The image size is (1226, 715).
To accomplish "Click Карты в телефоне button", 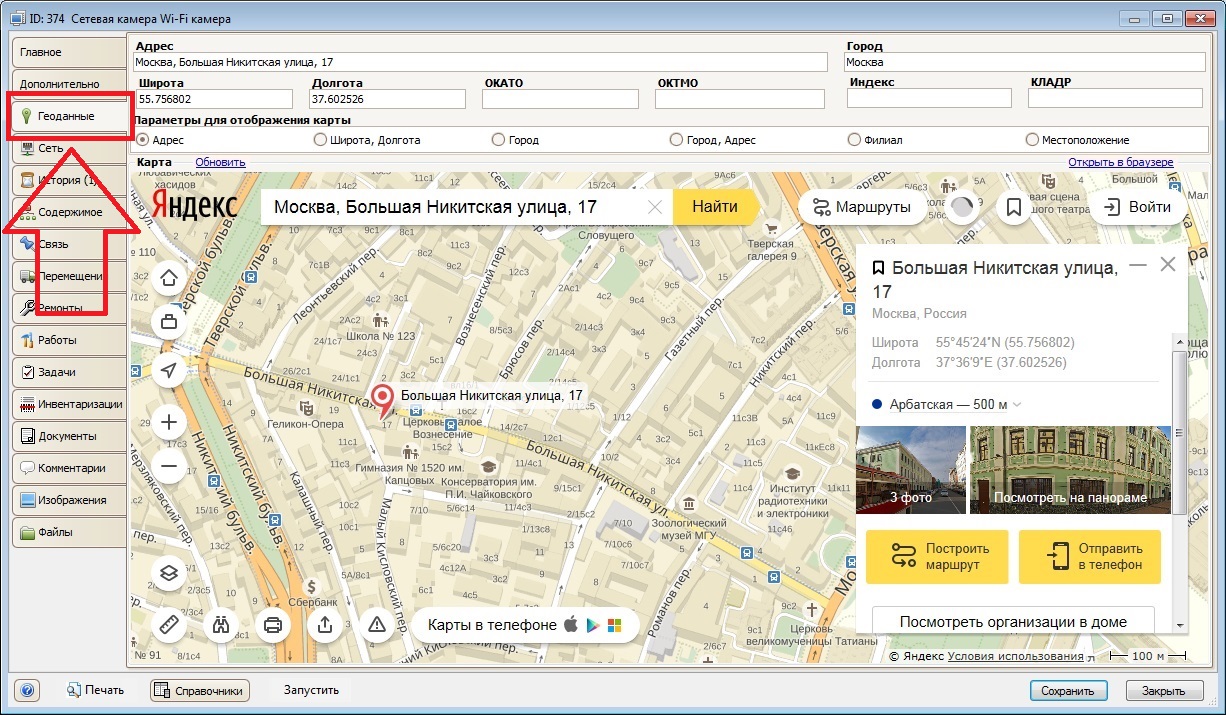I will 525,625.
